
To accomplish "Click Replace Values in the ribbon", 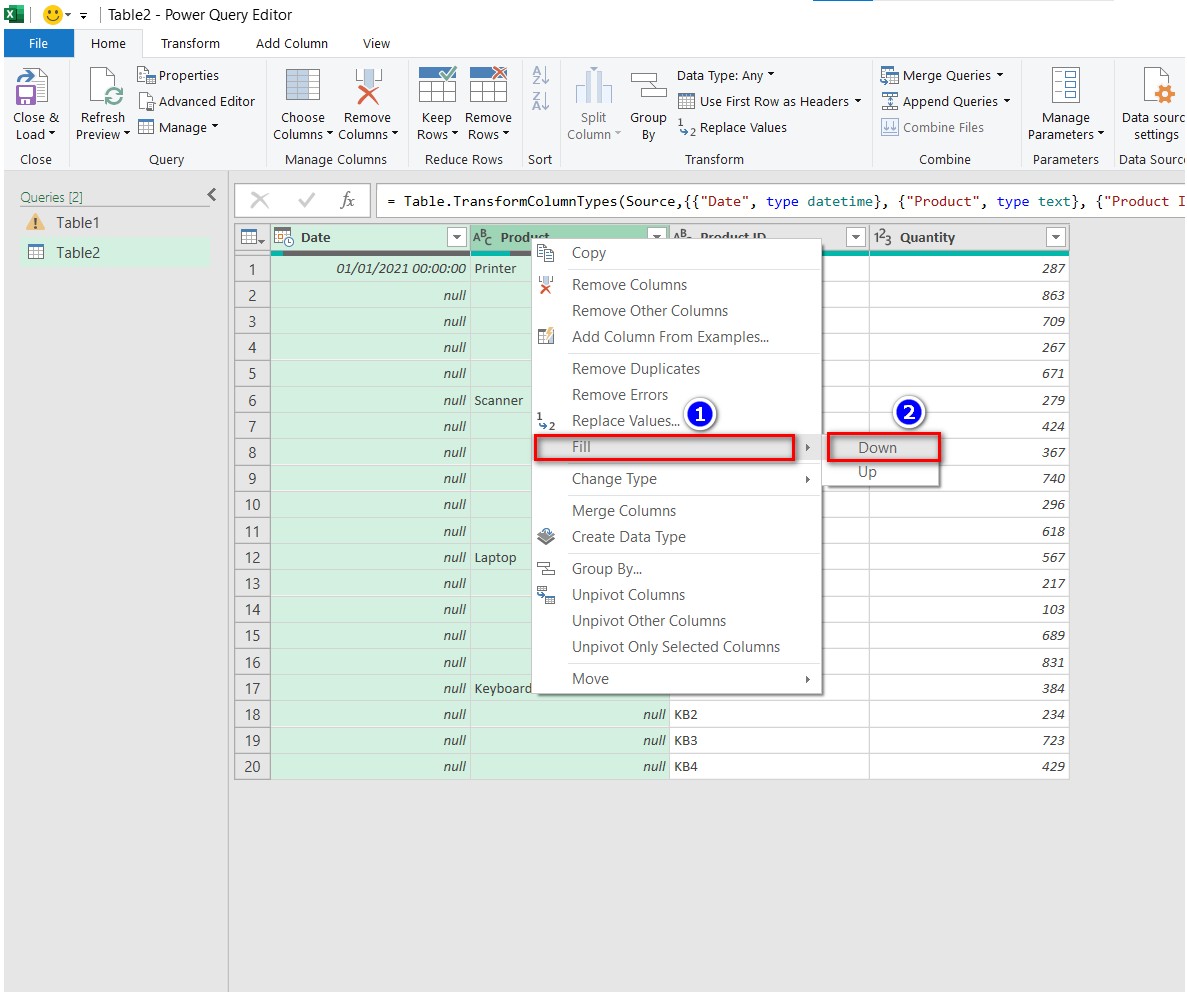I will [742, 128].
